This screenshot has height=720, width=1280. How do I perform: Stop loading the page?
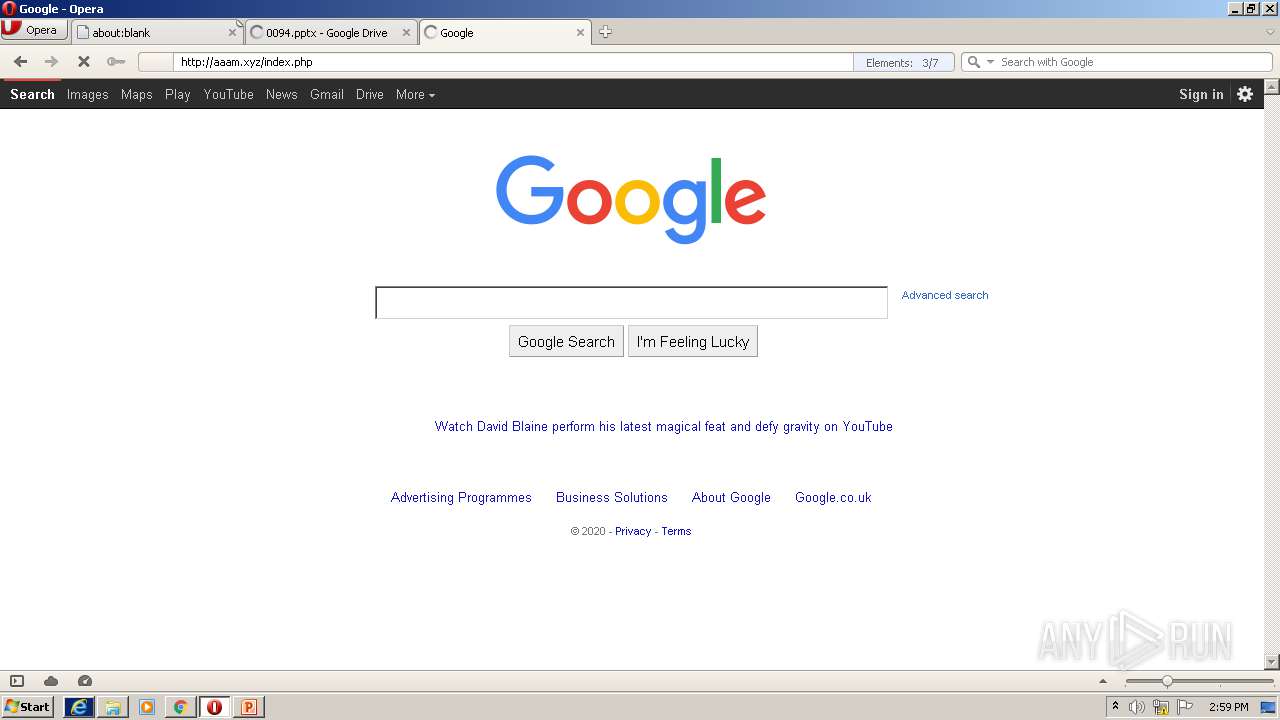[x=84, y=62]
